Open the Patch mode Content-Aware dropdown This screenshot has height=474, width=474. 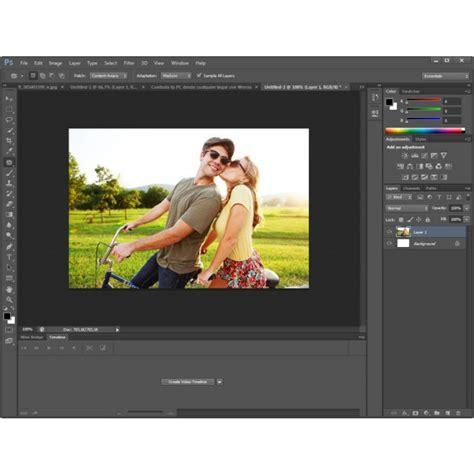point(108,76)
